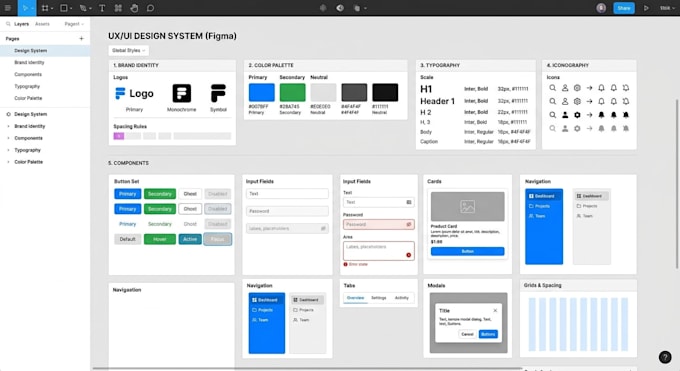This screenshot has width=680, height=371.
Task: Click Cancel in the Title modal
Action: 467,334
